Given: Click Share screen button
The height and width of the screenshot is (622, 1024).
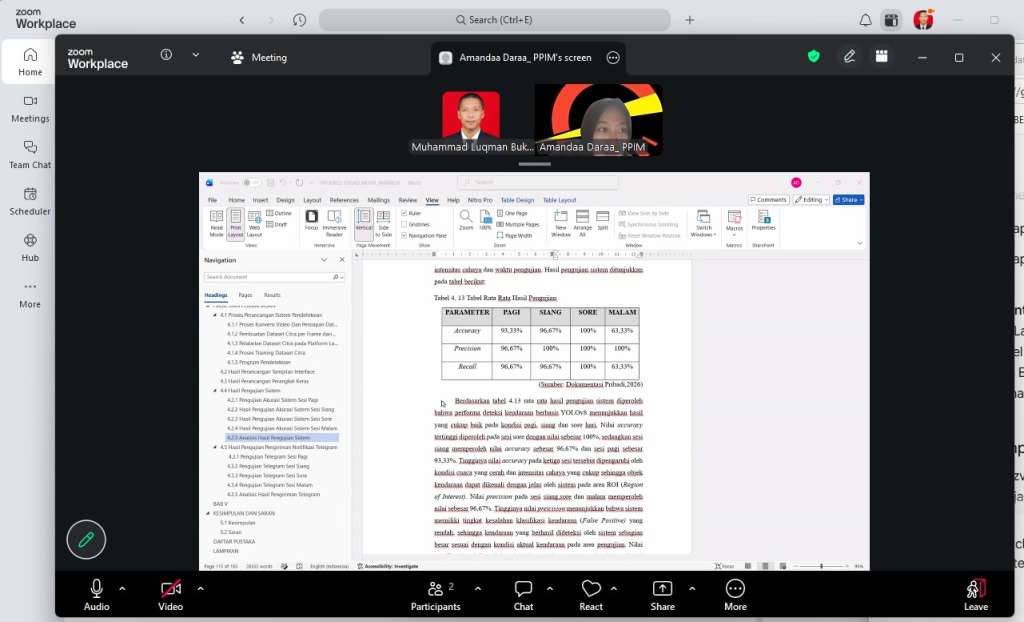Looking at the screenshot, I should pyautogui.click(x=662, y=595).
